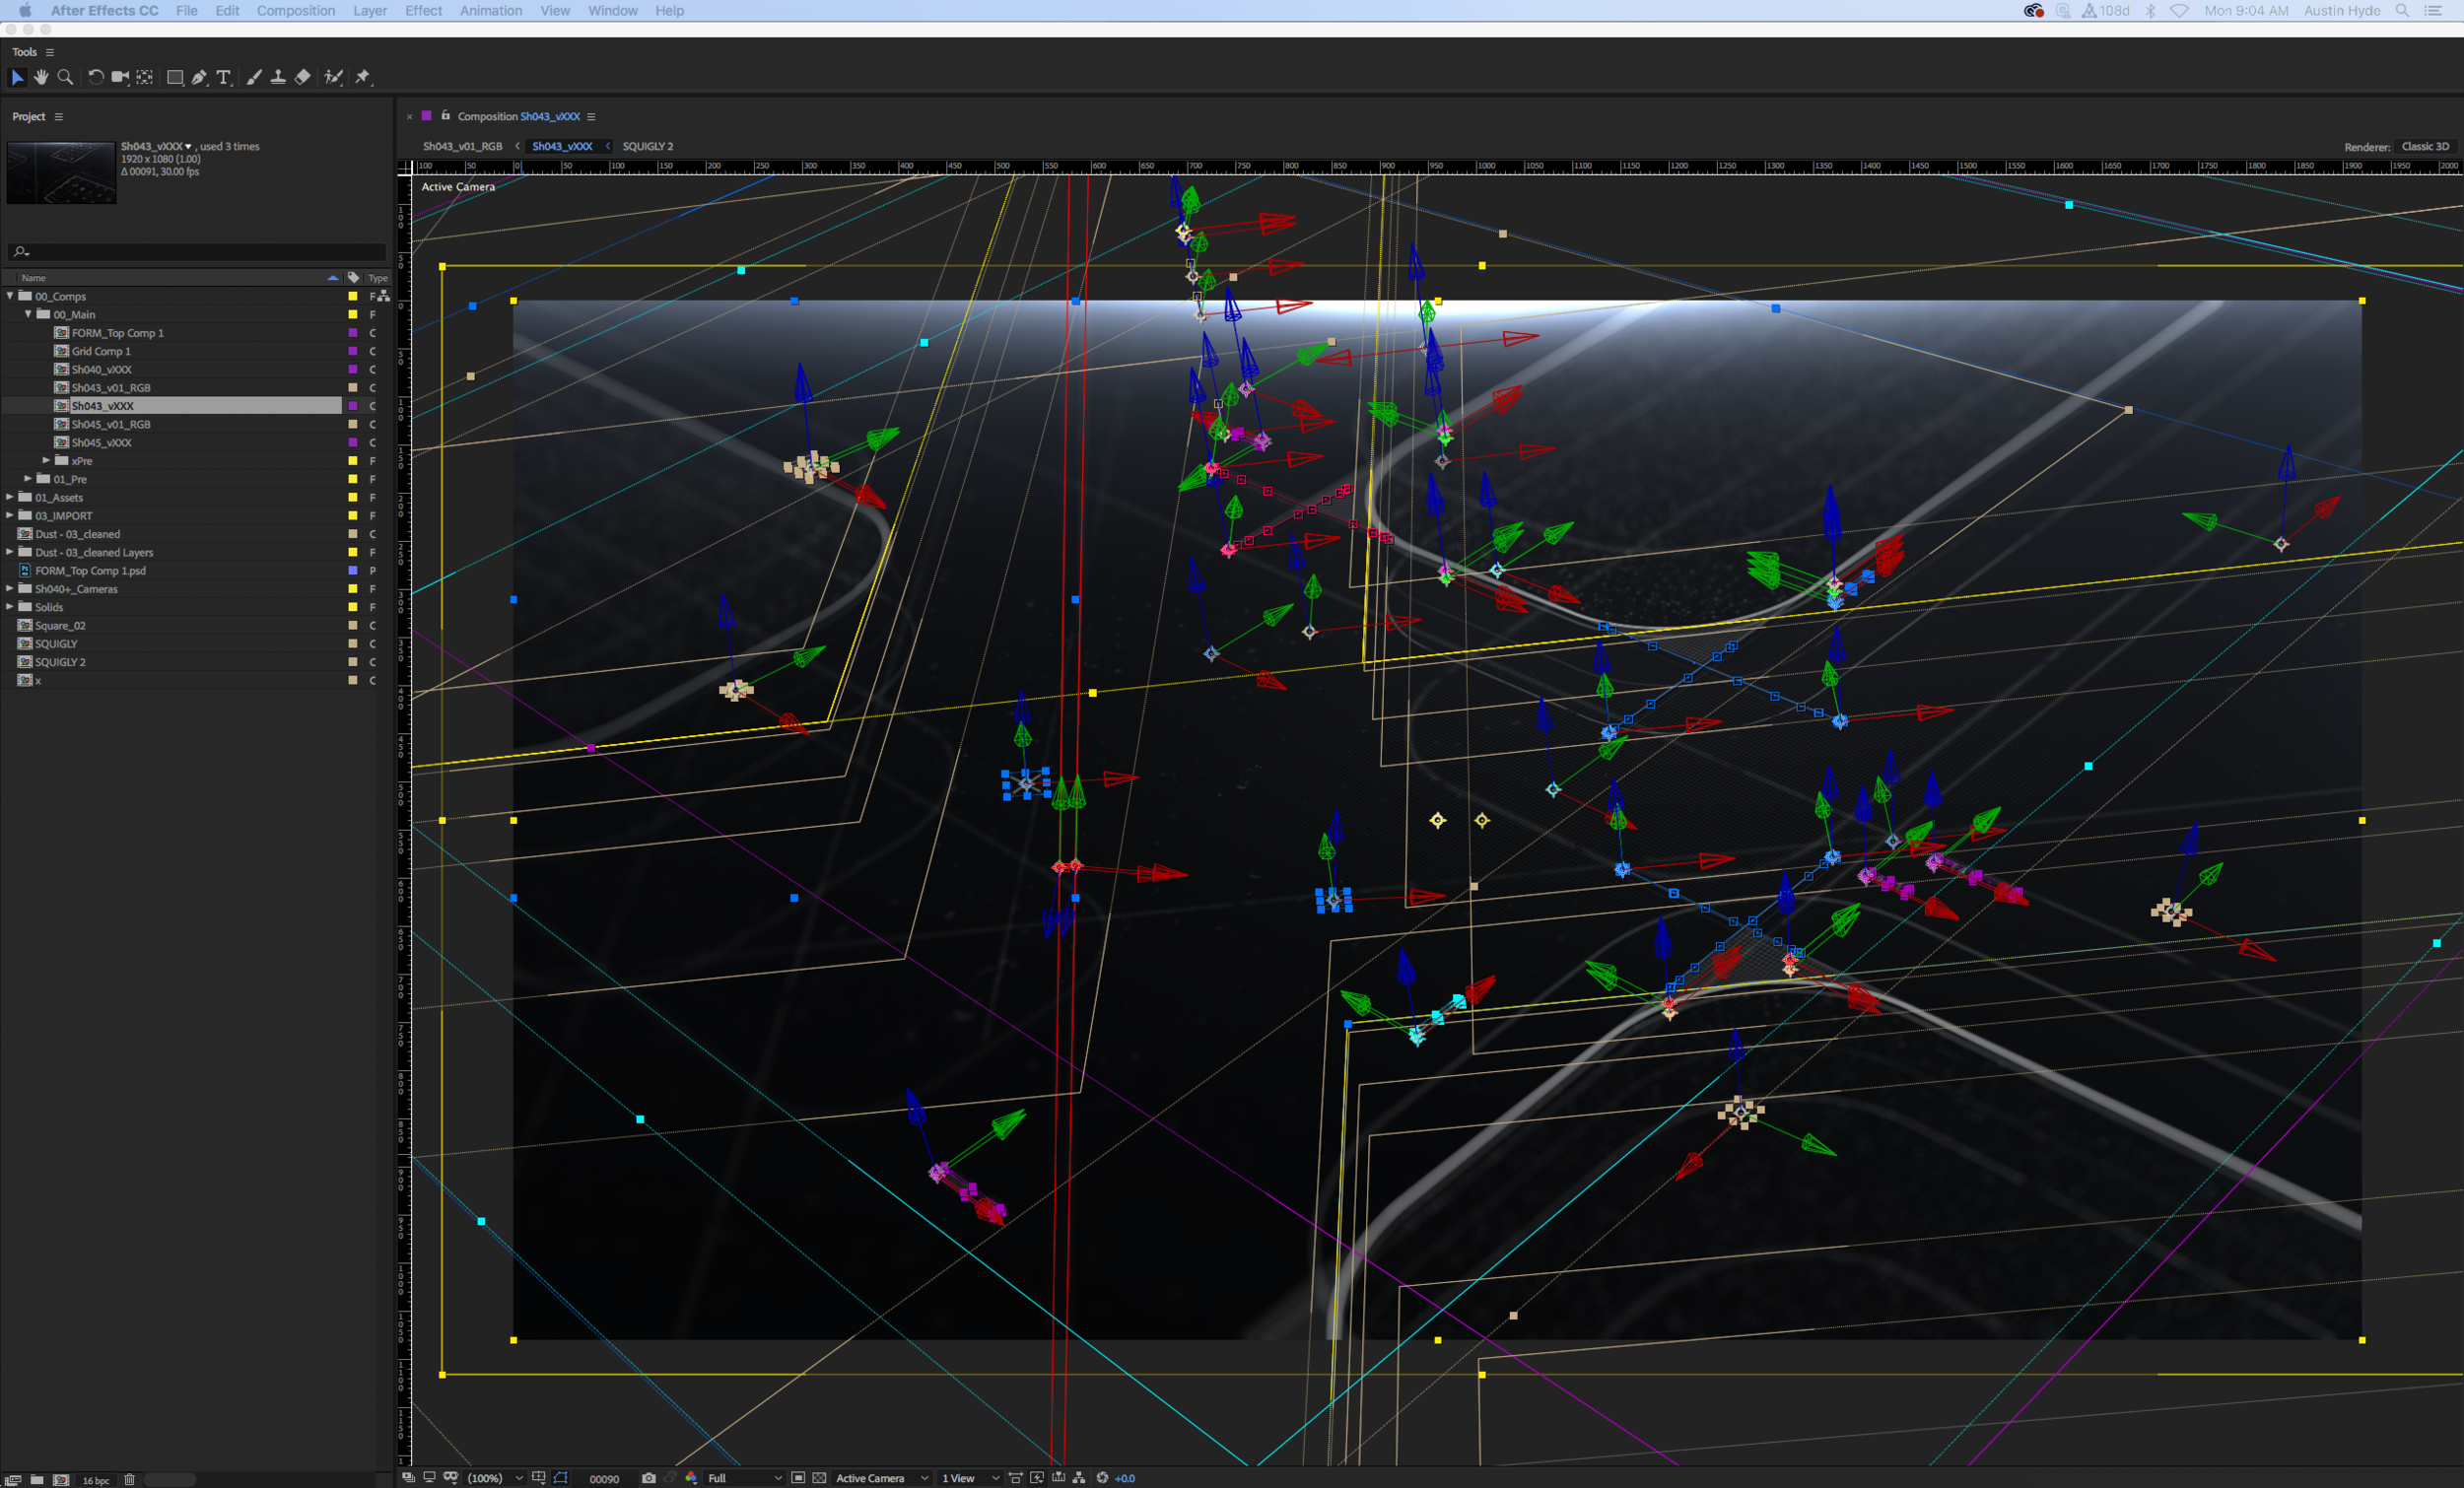Open the Effect menu
2464x1488 pixels.
pyautogui.click(x=424, y=11)
